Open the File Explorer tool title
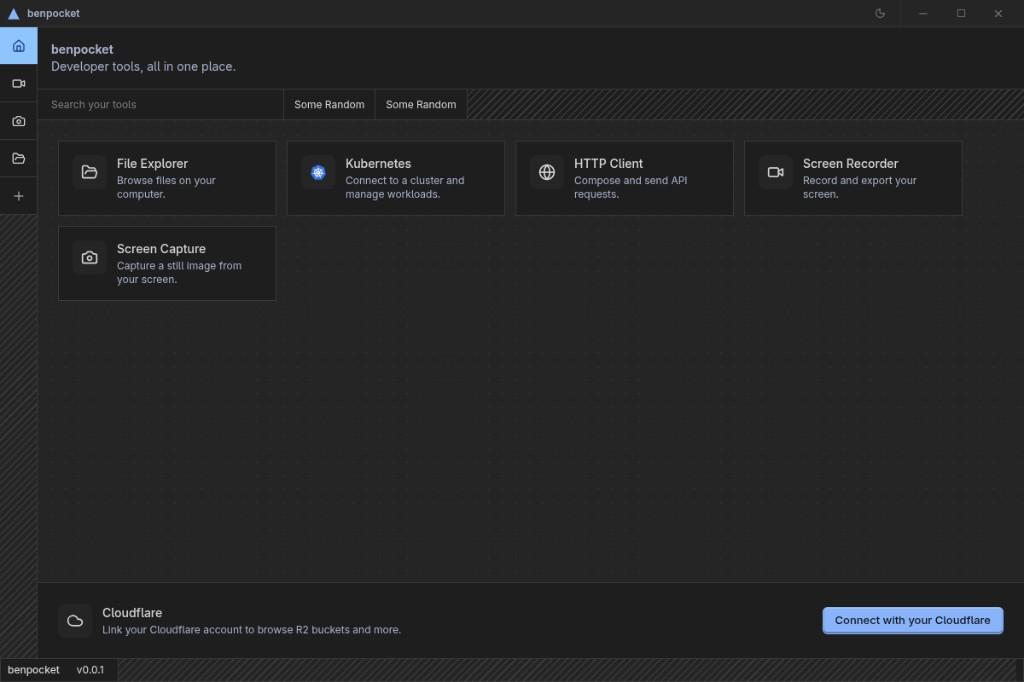 click(152, 163)
